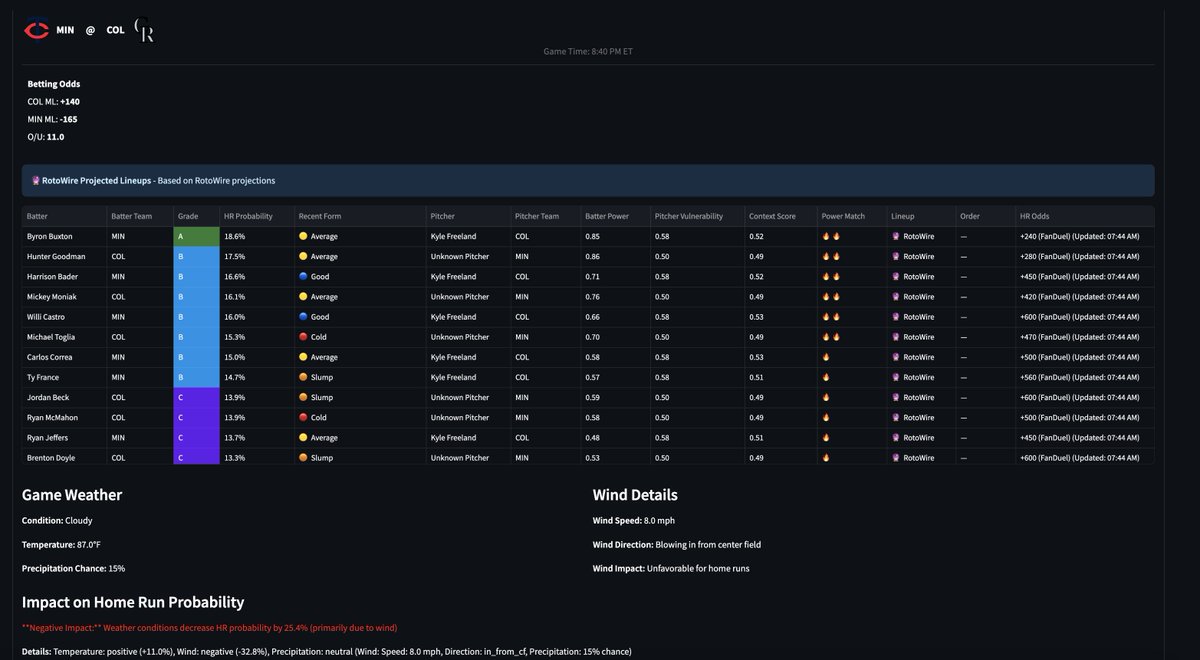Click the Slump form icon for Ty France
The height and width of the screenshot is (660, 1200).
[303, 377]
